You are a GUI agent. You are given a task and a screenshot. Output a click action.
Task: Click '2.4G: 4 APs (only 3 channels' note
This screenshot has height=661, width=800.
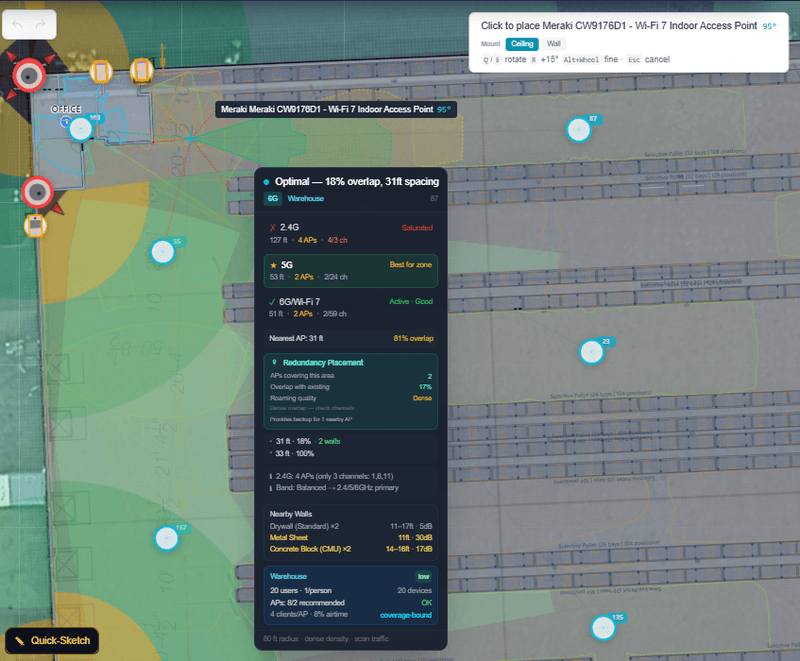(334, 476)
